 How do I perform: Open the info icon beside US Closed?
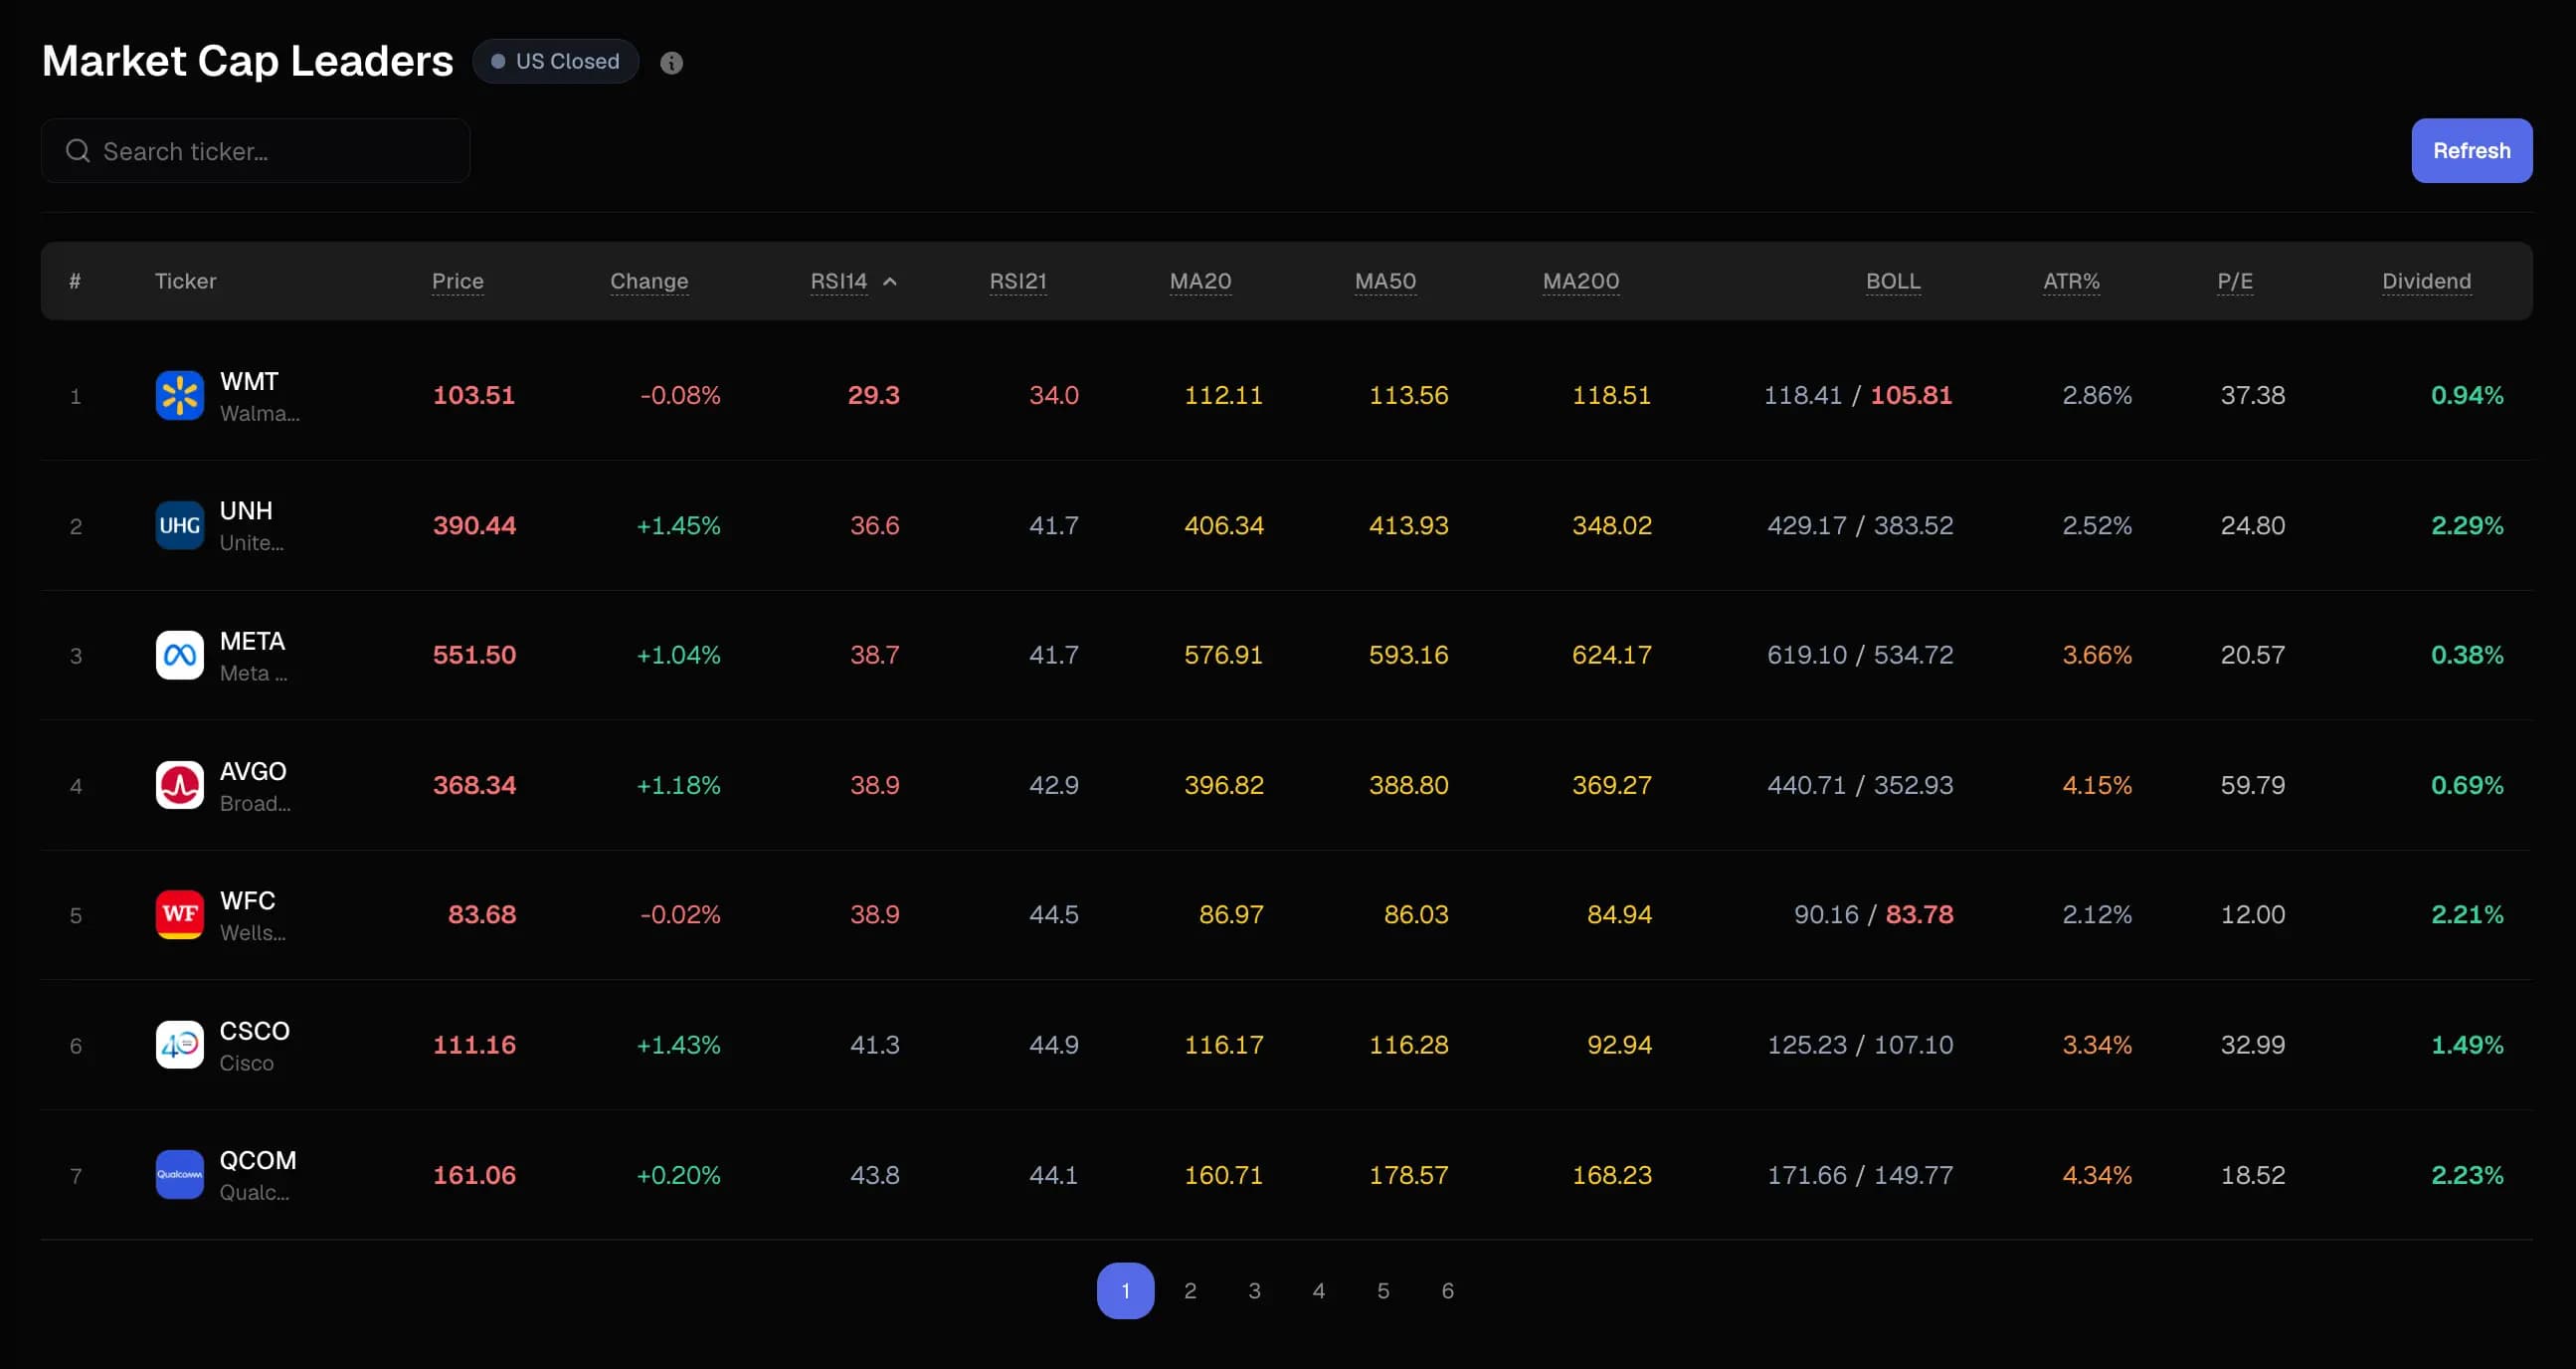click(x=672, y=62)
